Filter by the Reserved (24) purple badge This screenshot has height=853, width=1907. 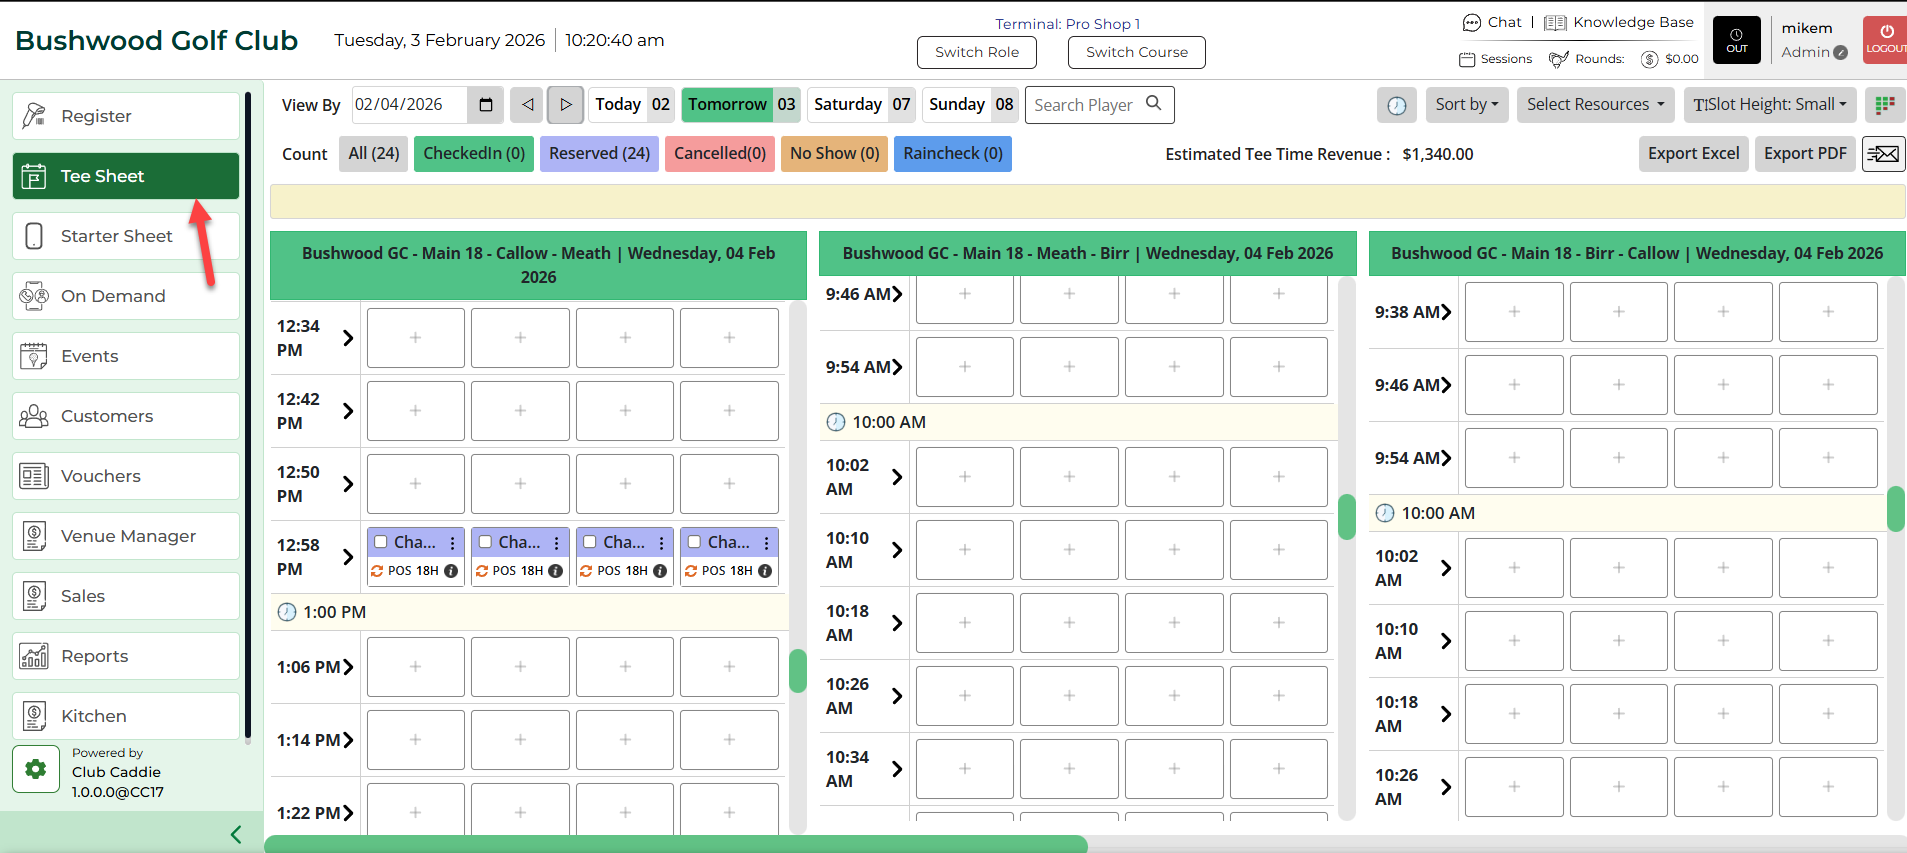click(599, 154)
